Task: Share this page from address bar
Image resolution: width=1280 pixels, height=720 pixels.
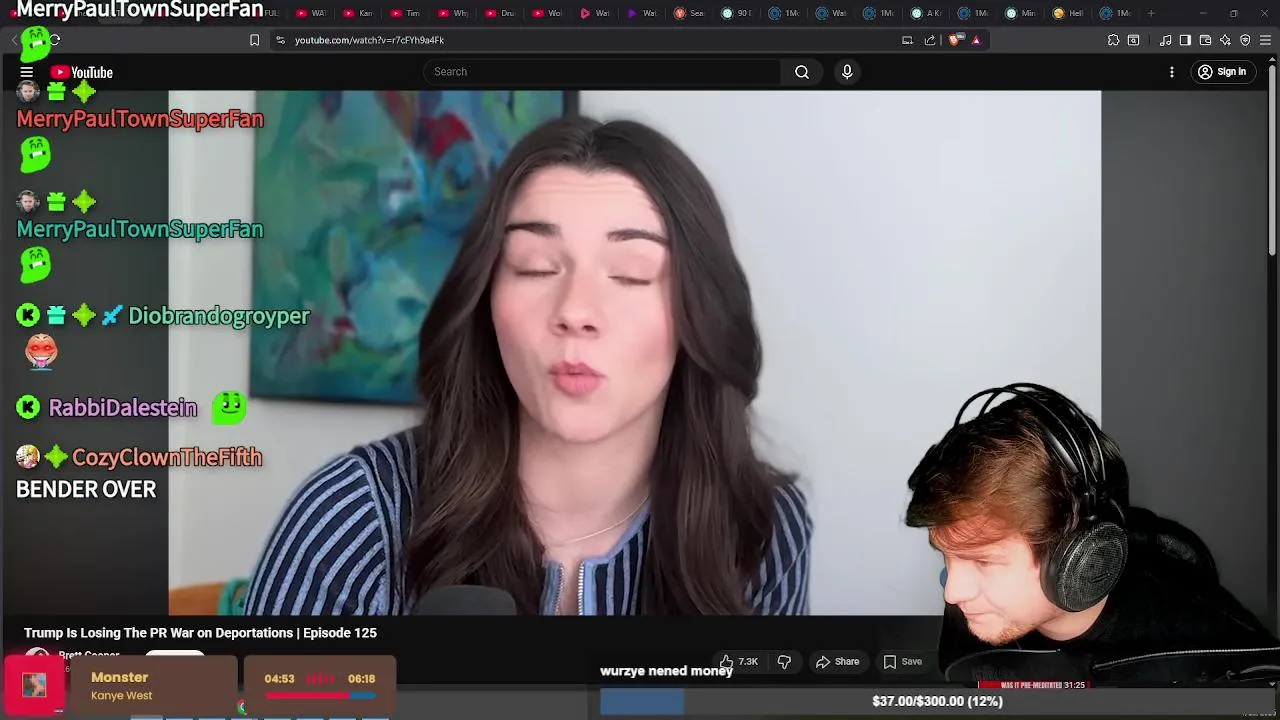Action: tap(930, 40)
